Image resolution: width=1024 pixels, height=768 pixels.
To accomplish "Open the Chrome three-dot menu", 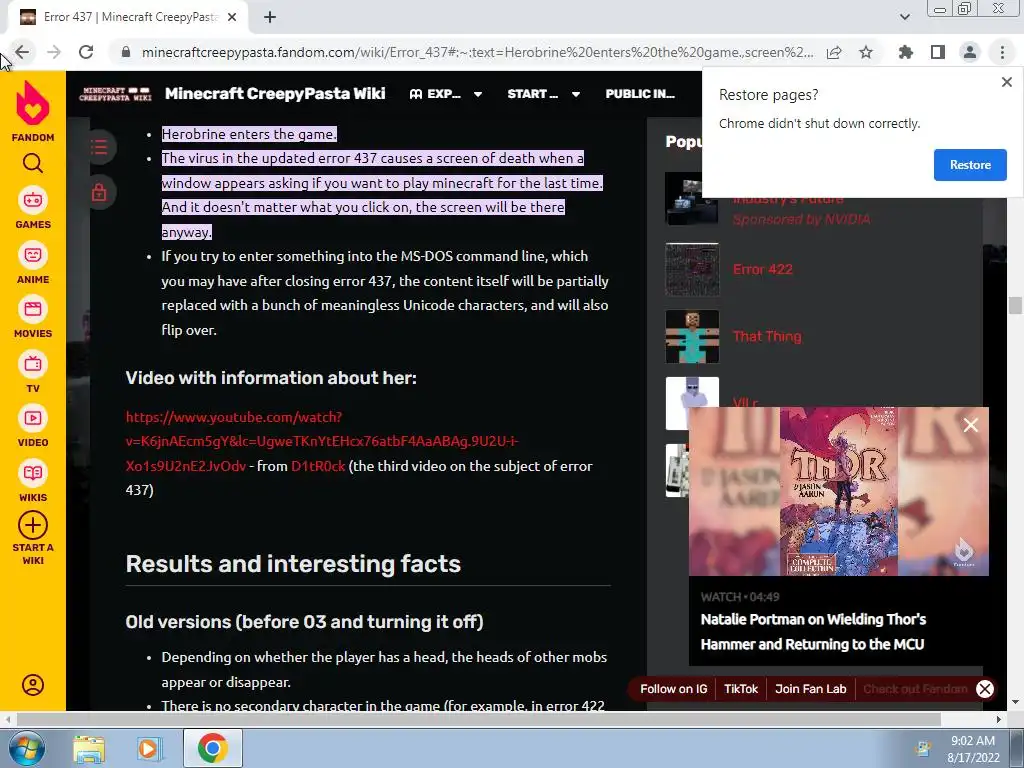I will pos(1002,52).
